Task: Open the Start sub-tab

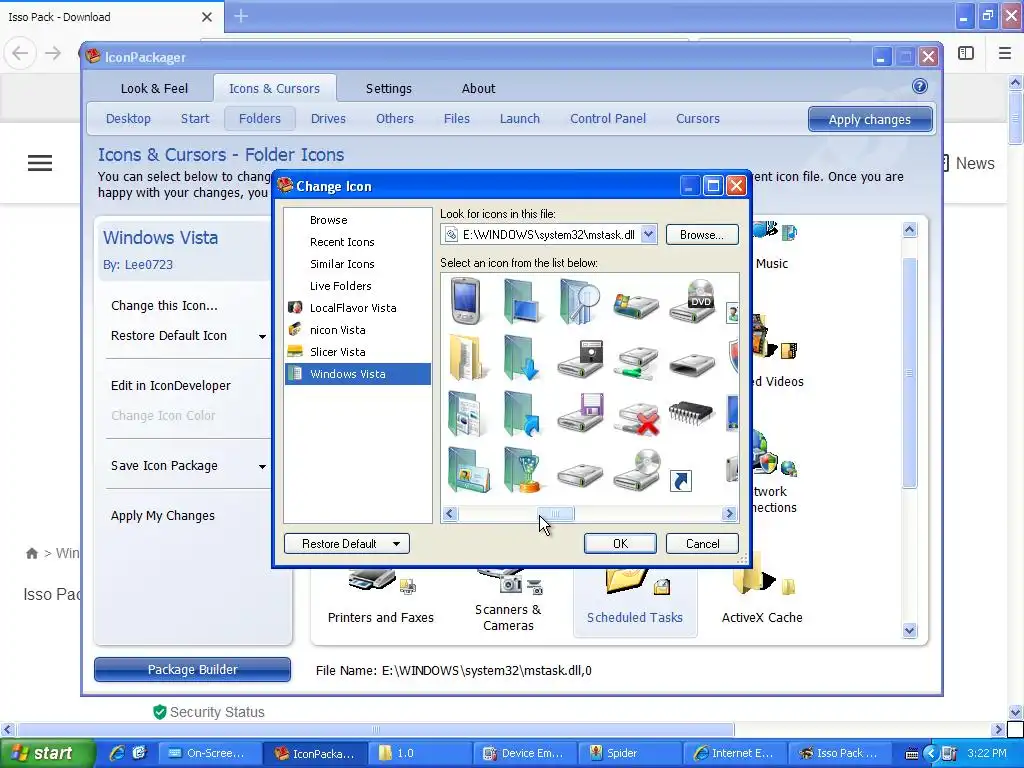Action: [195, 118]
